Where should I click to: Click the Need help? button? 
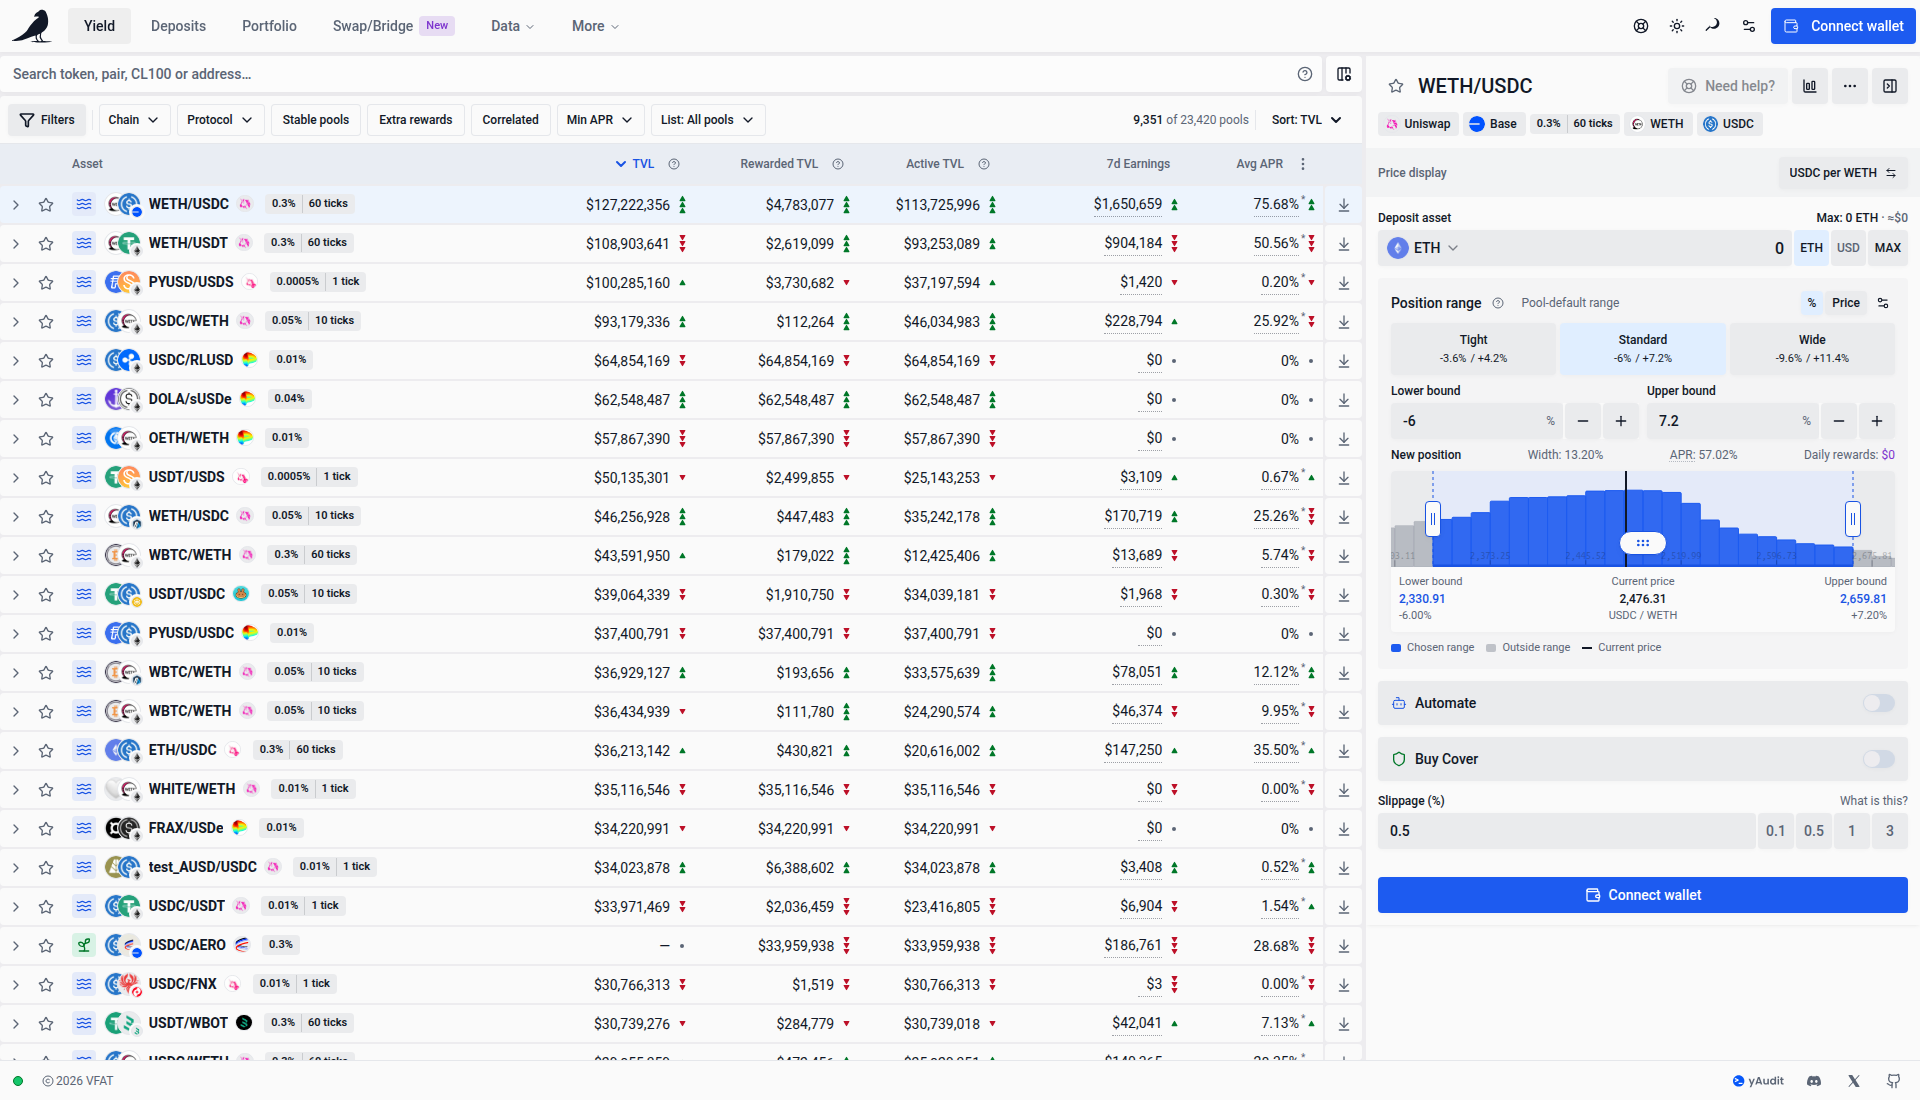tap(1727, 86)
